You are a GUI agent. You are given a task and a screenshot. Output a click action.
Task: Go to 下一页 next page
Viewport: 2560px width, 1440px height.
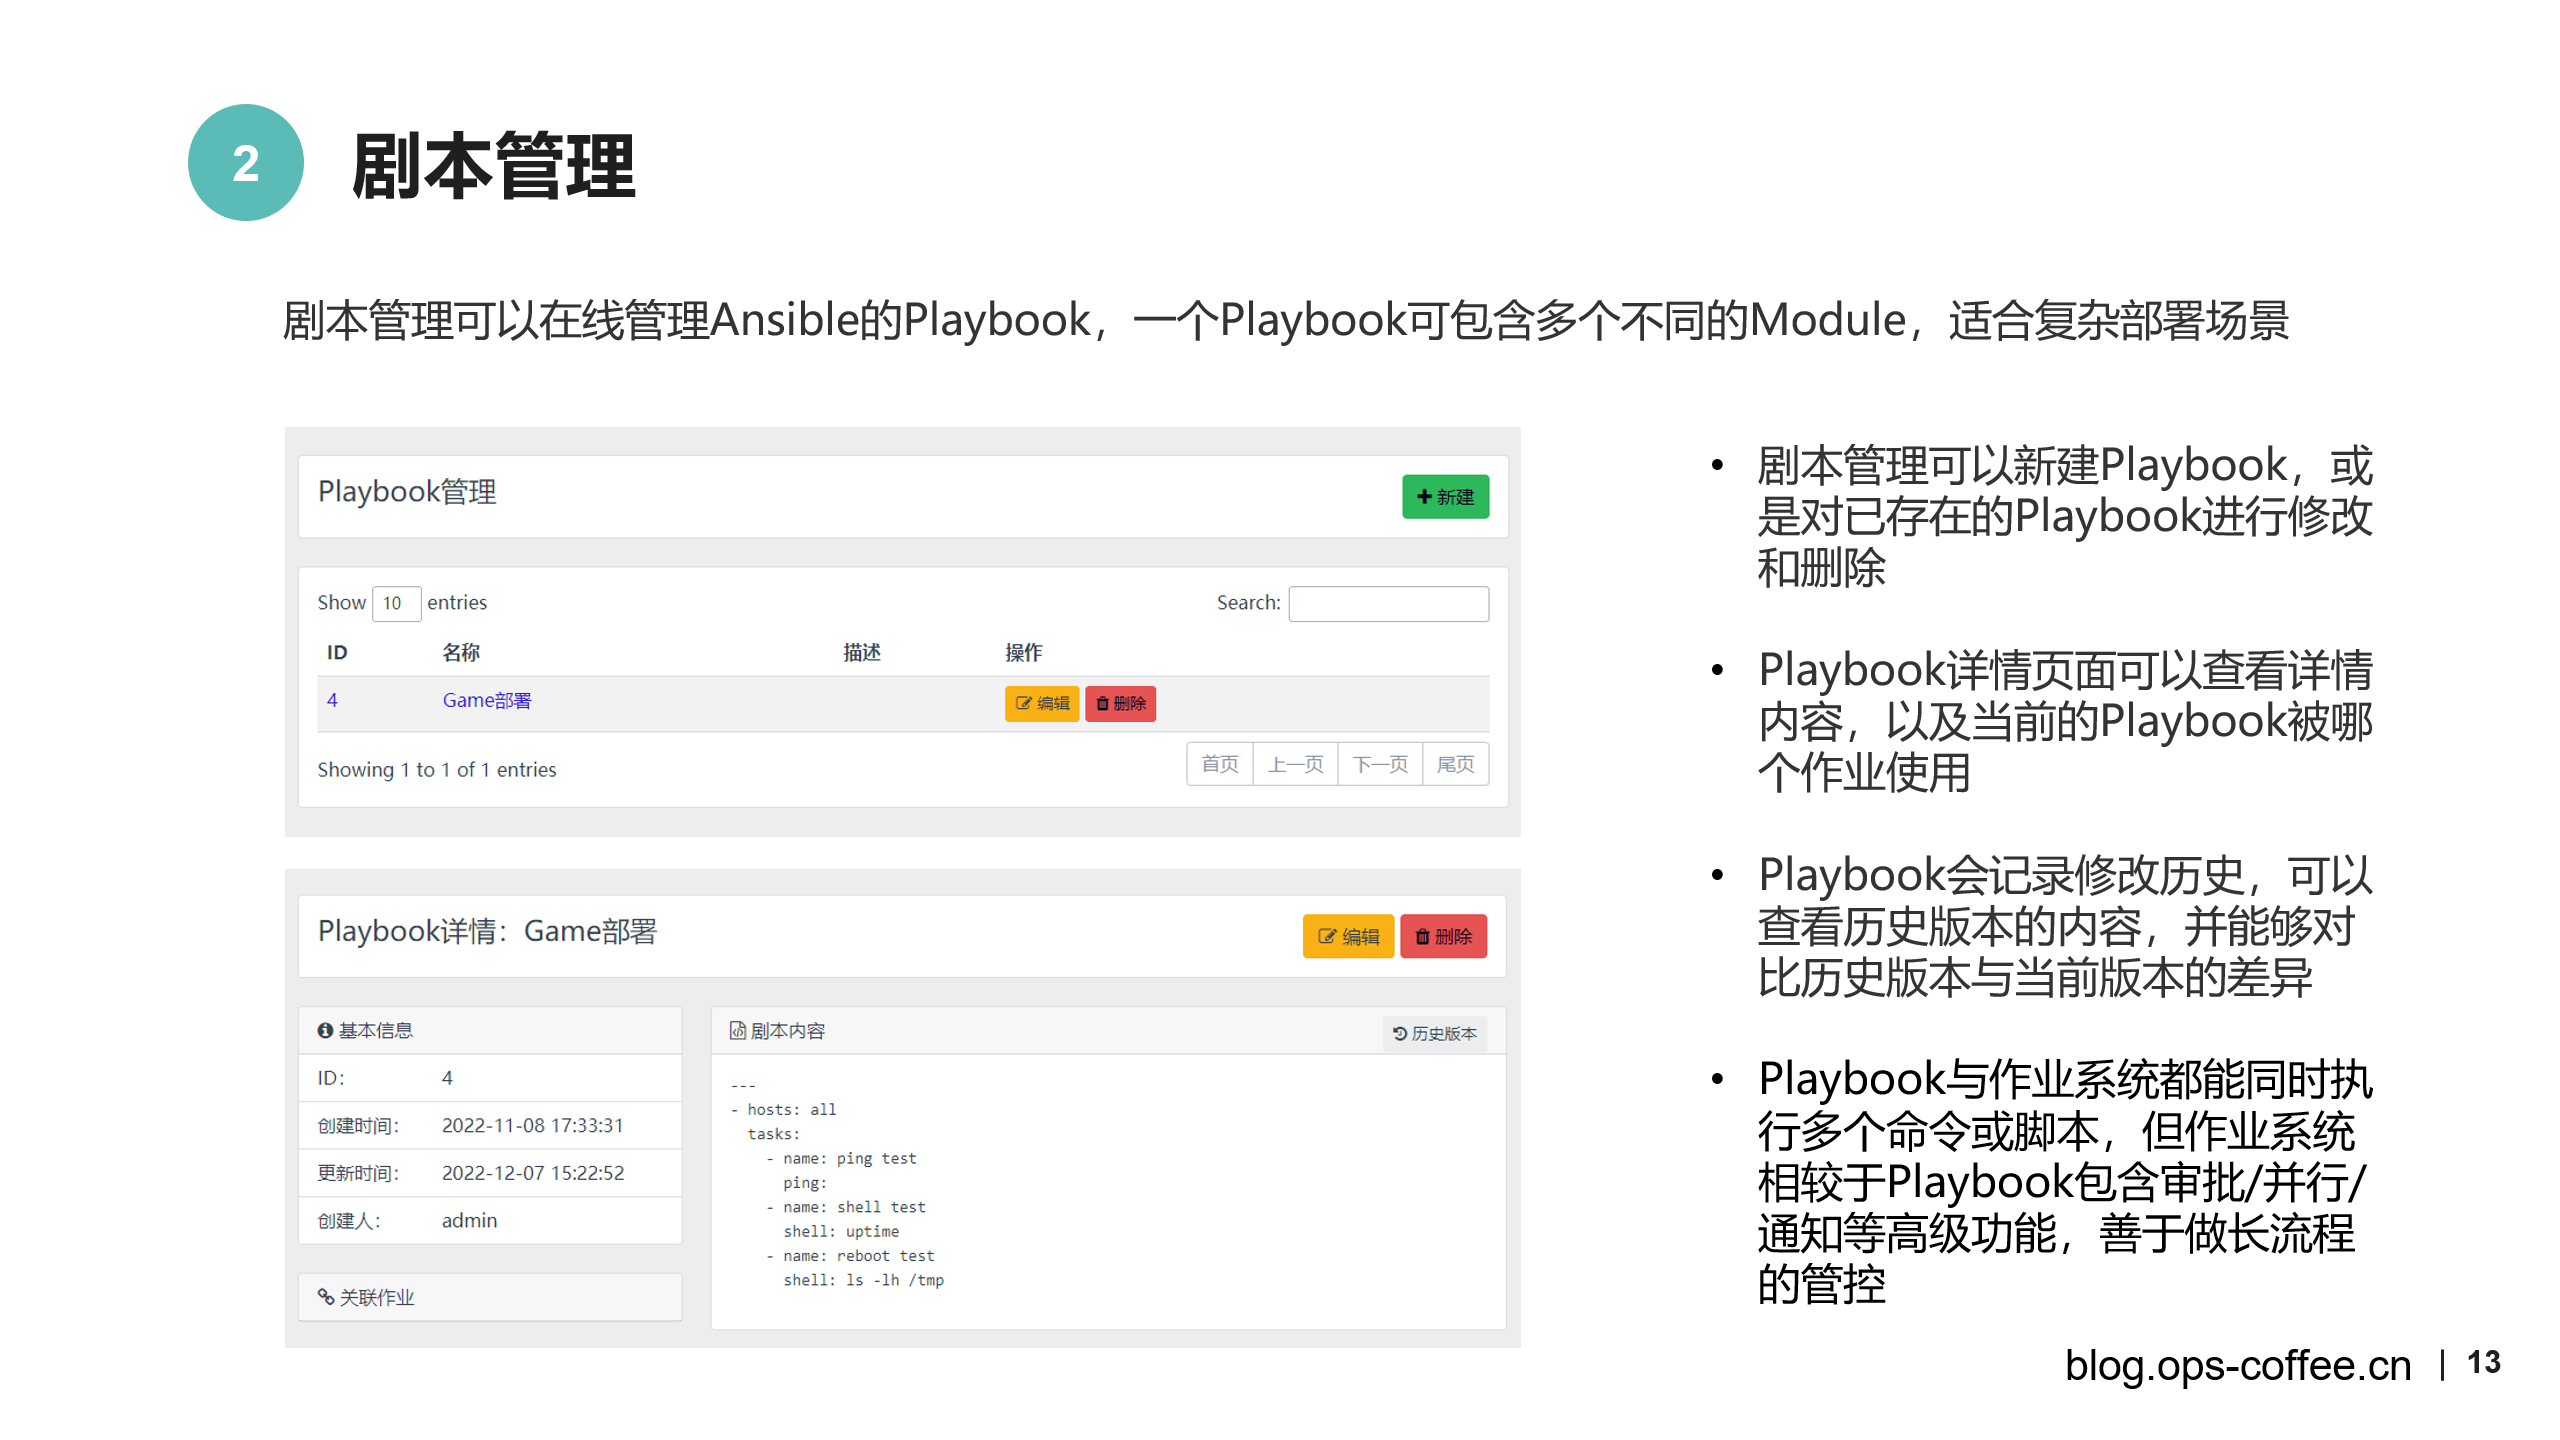[1380, 764]
